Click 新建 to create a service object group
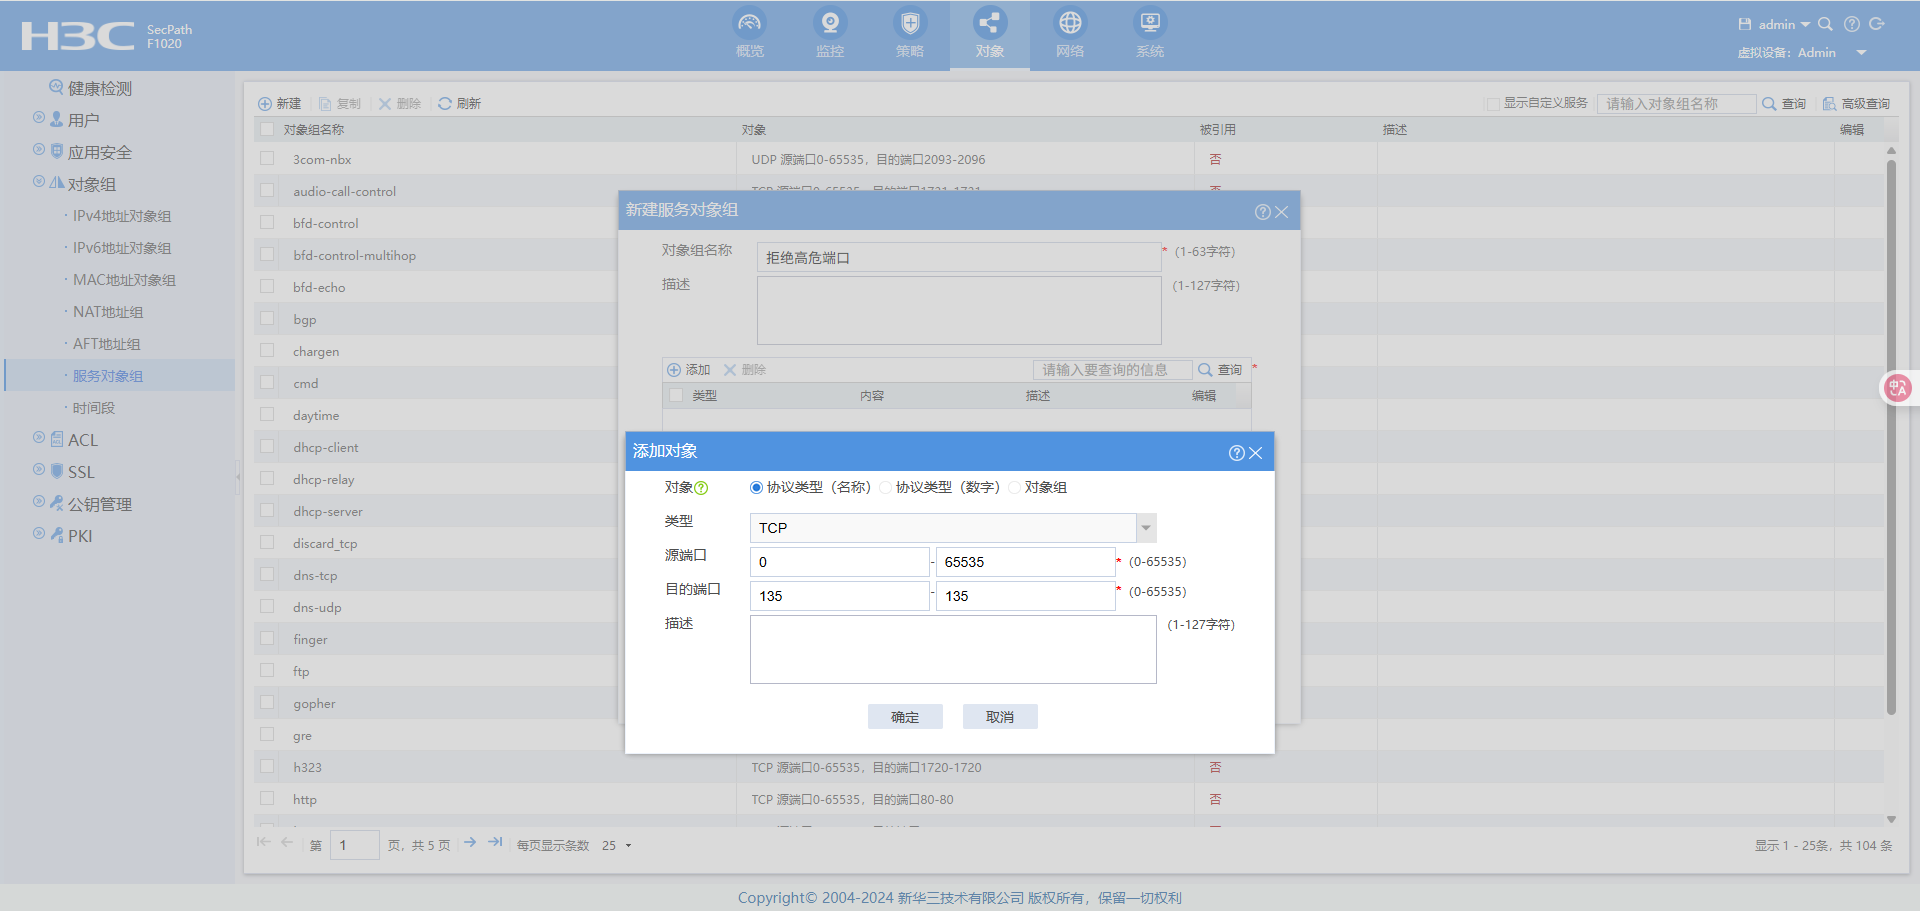Image resolution: width=1920 pixels, height=911 pixels. point(280,104)
